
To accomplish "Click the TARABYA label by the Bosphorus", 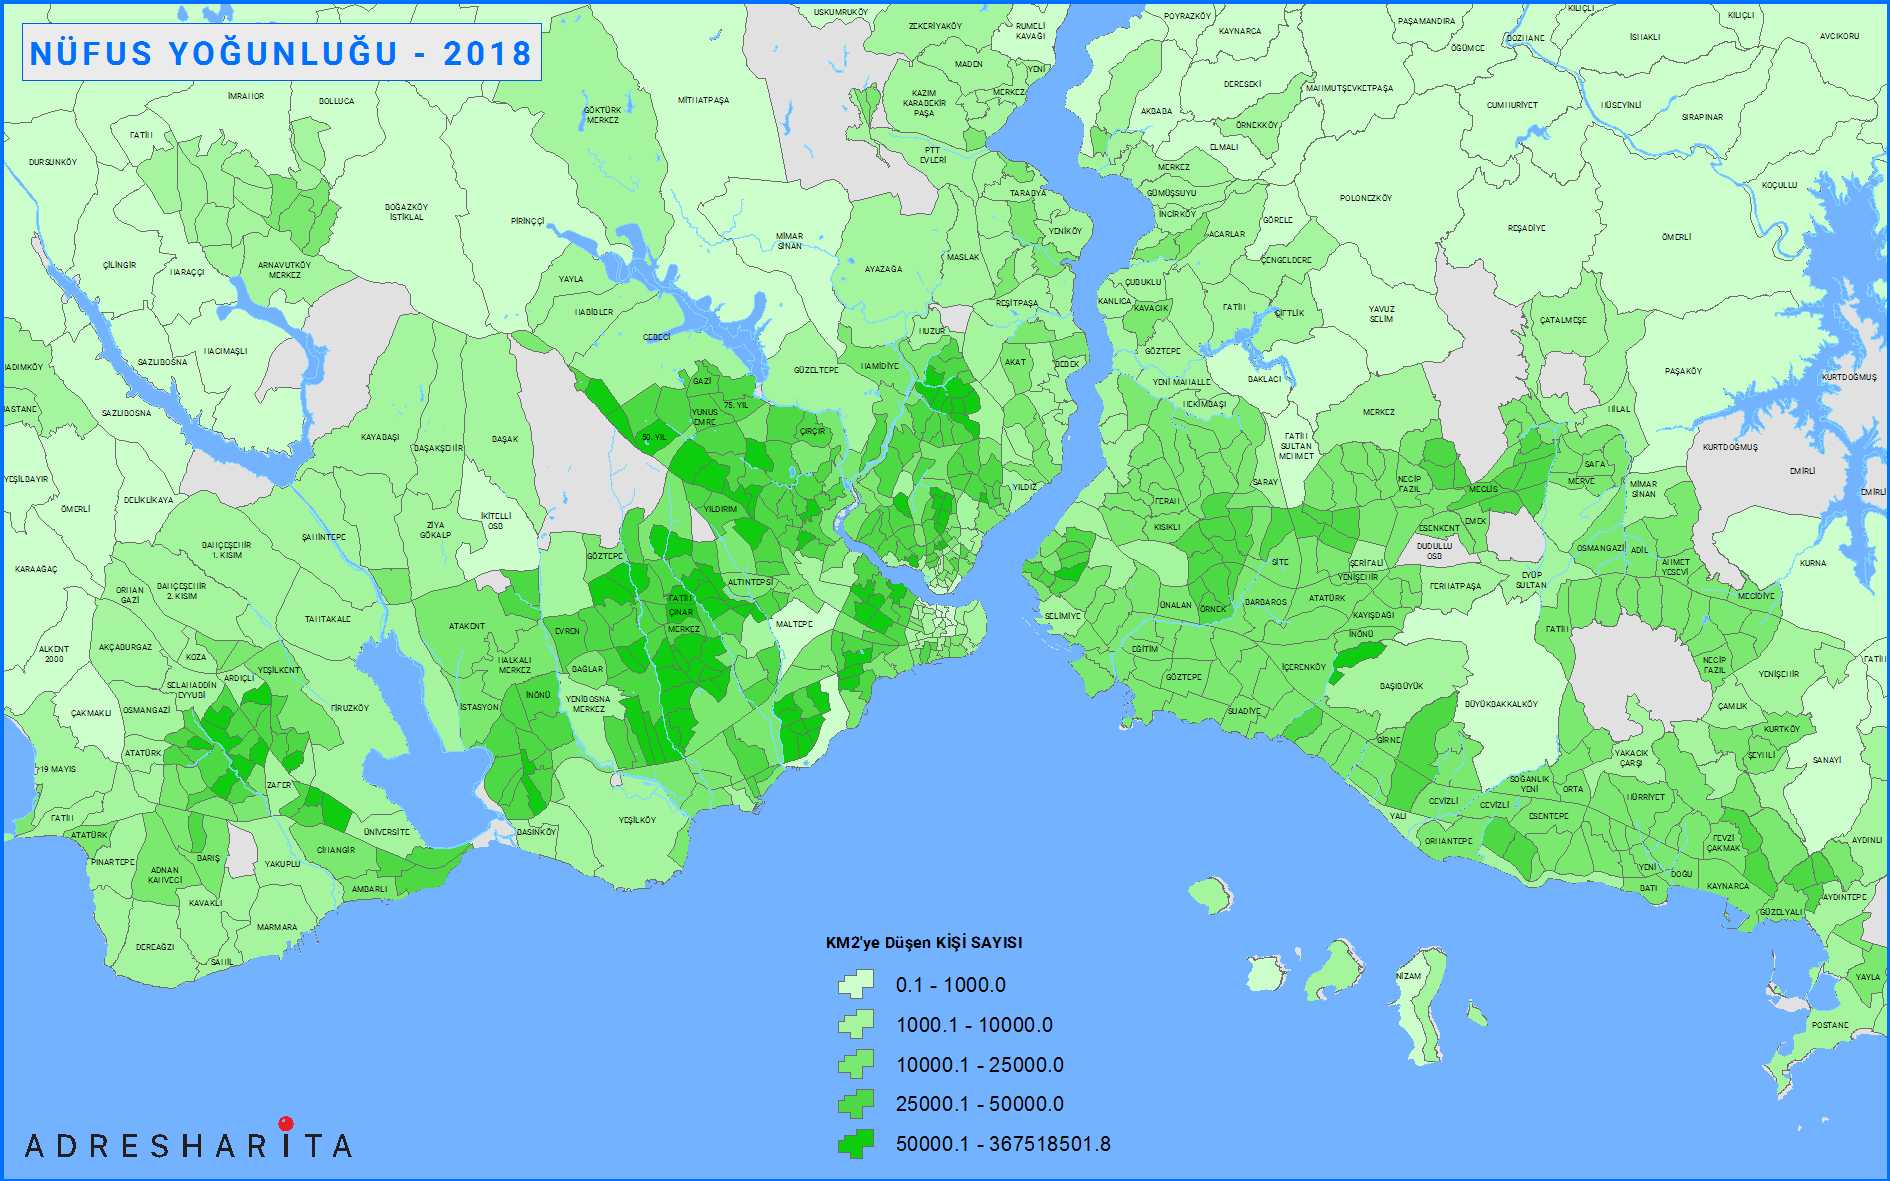I will (x=1027, y=193).
